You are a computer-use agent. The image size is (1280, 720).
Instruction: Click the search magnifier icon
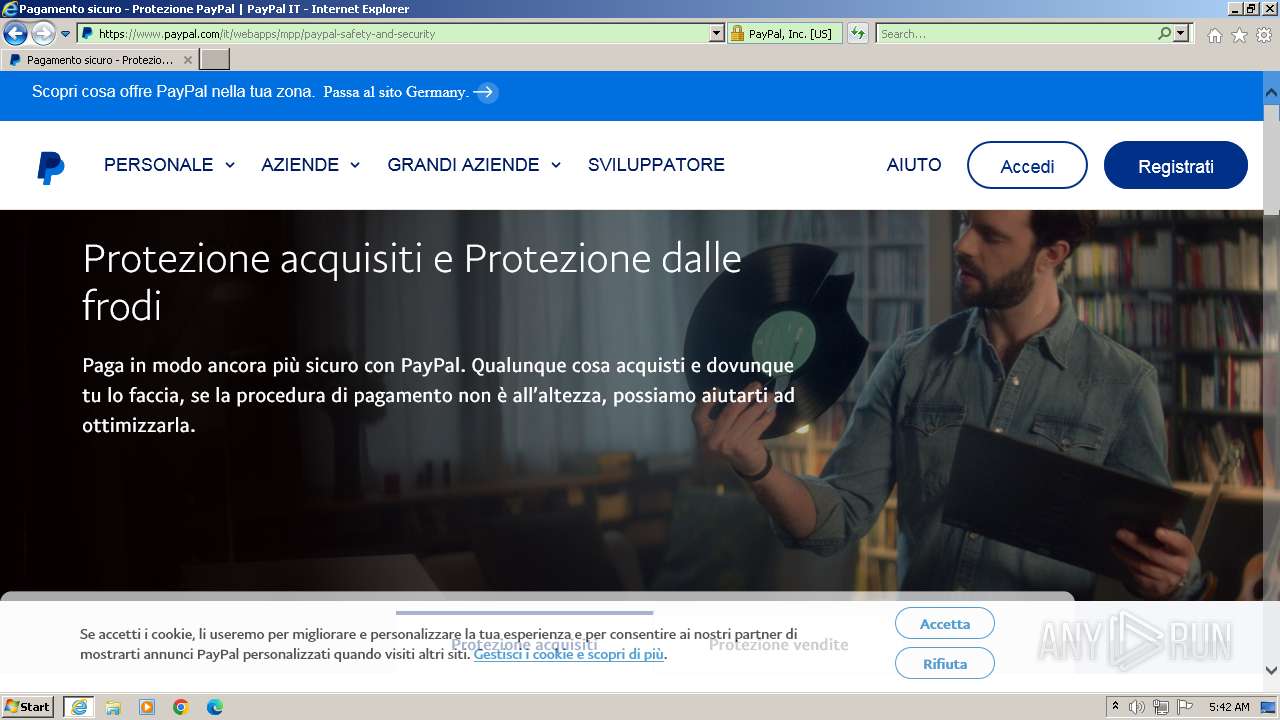[1164, 34]
